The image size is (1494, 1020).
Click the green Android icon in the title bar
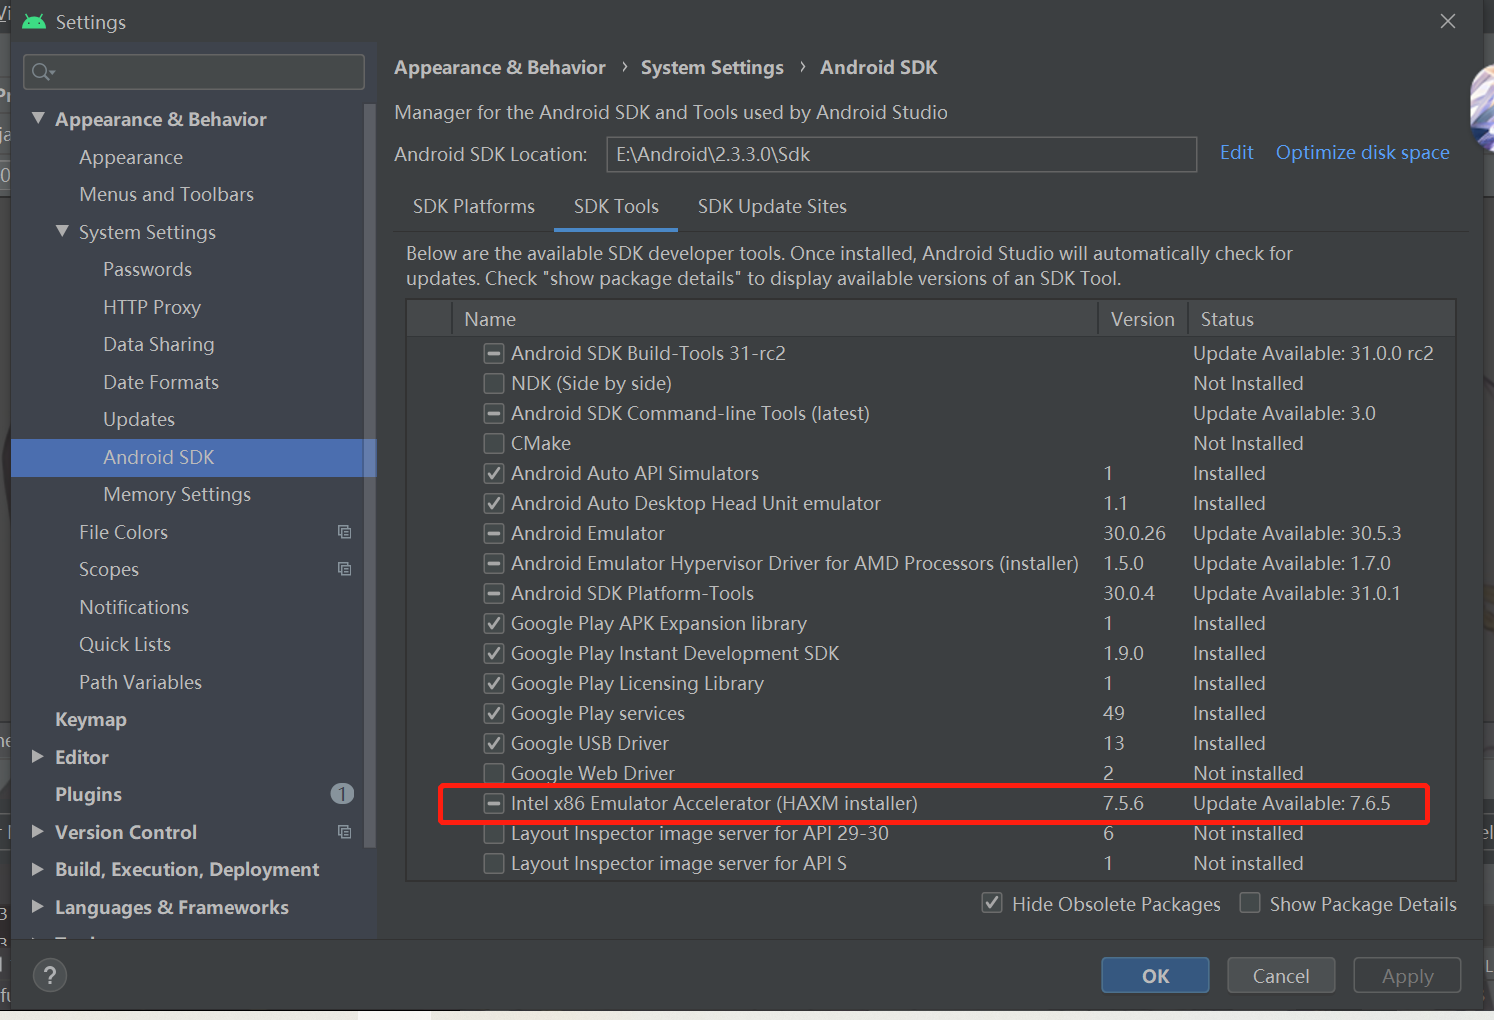pyautogui.click(x=33, y=20)
